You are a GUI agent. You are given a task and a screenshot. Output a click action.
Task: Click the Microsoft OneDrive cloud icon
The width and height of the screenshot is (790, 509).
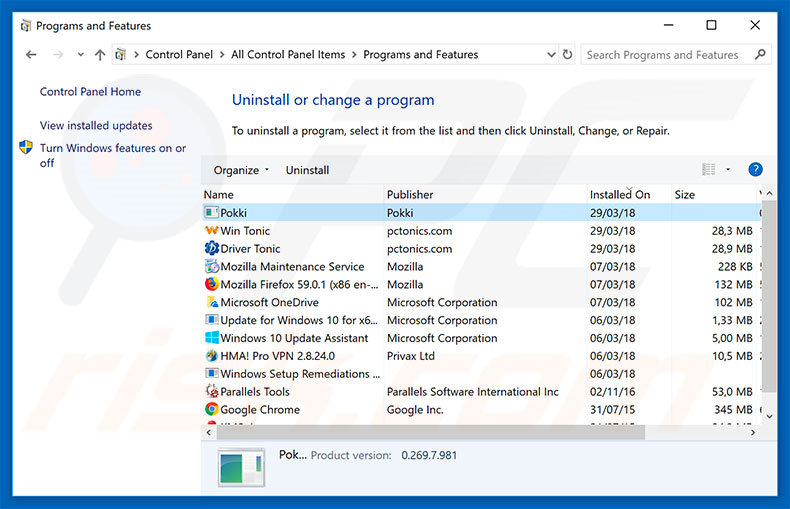(211, 302)
